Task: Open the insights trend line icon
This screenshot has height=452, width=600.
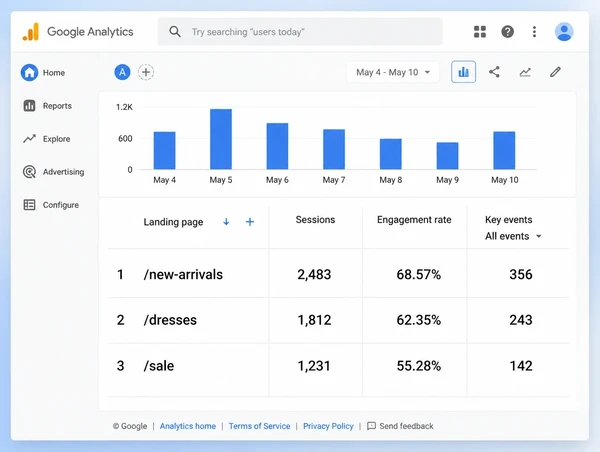Action: (x=525, y=72)
